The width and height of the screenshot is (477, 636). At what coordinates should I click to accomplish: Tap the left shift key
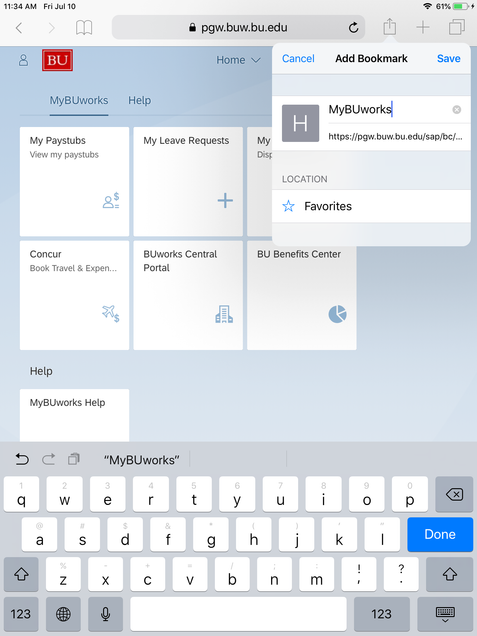(x=21, y=574)
